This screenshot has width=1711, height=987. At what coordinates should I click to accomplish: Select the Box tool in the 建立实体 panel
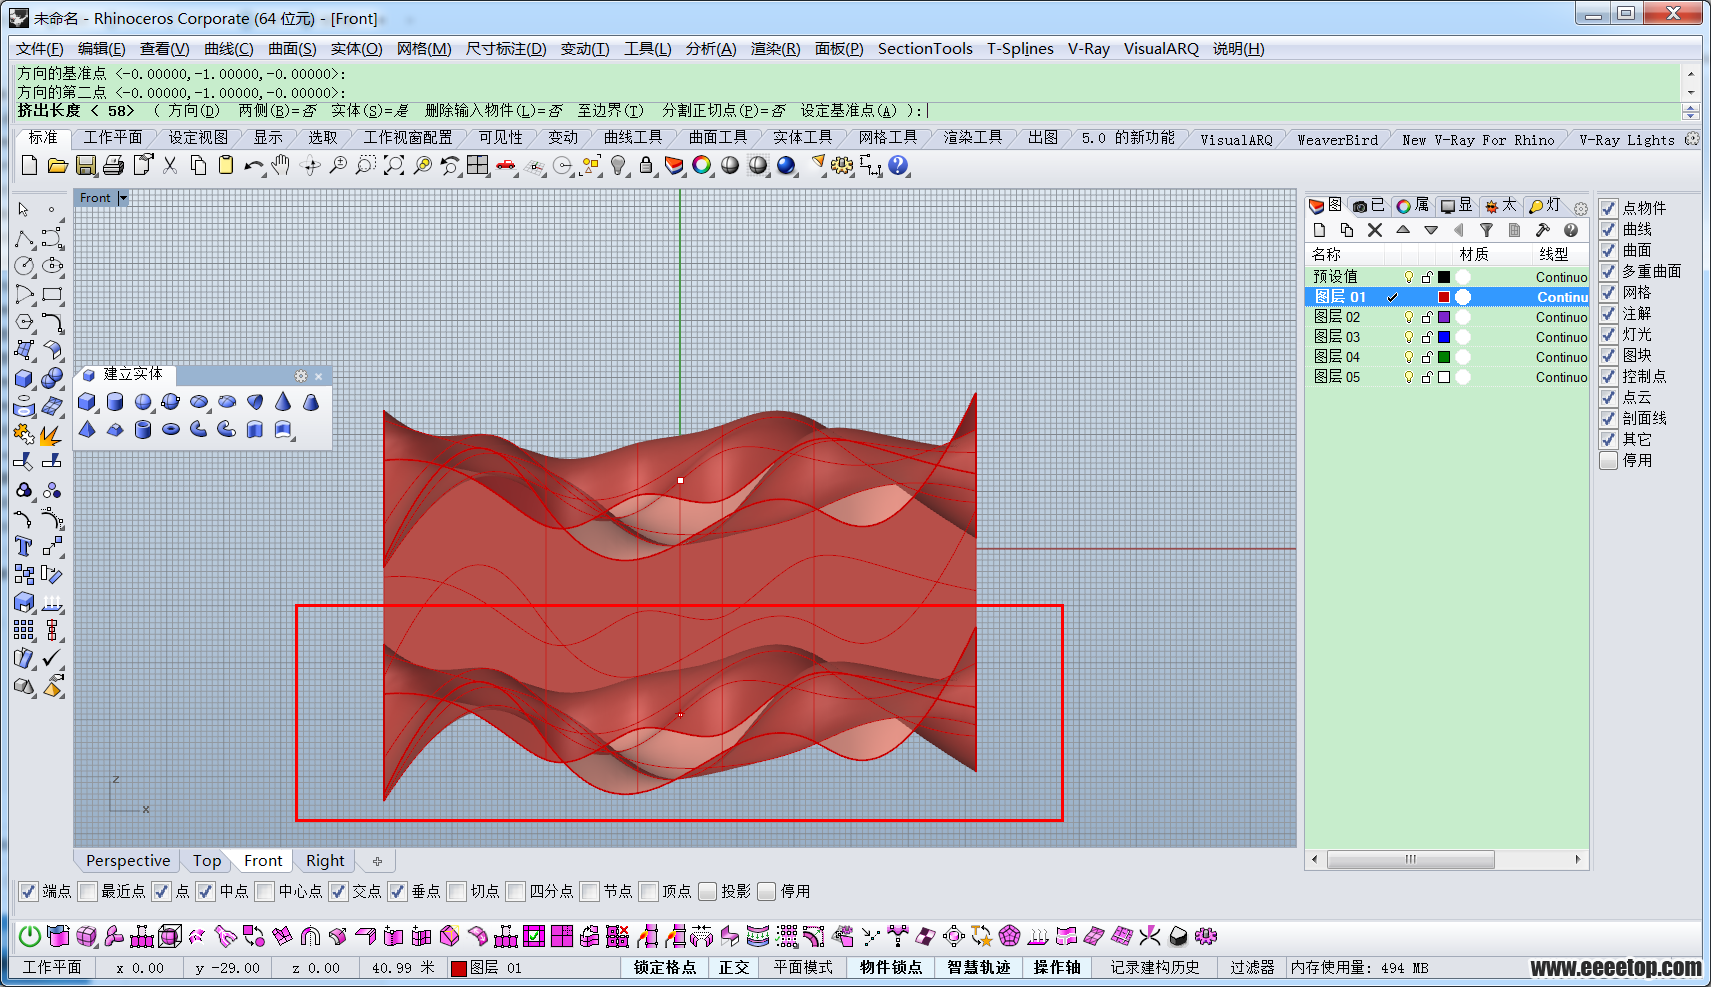(x=87, y=402)
